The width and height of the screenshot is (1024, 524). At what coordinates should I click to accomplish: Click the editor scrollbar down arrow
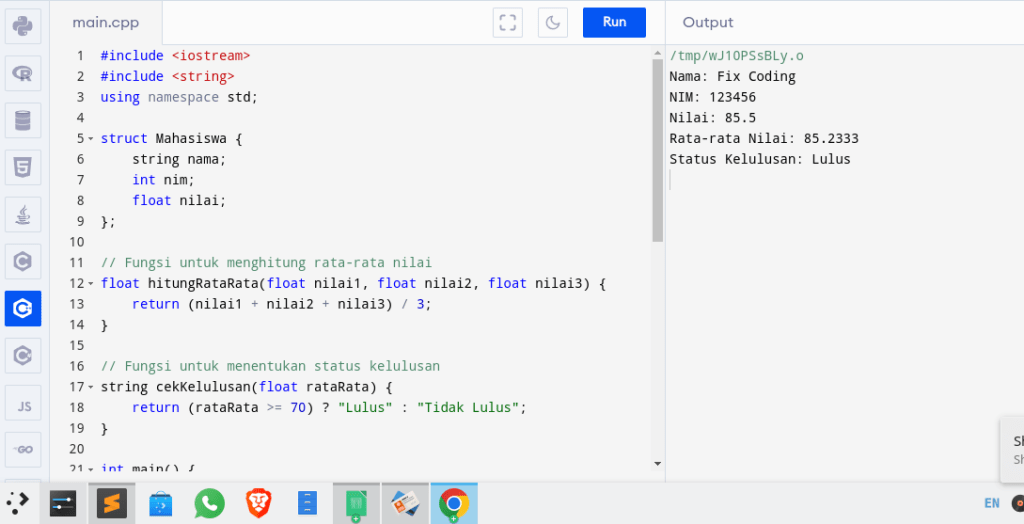tap(658, 463)
